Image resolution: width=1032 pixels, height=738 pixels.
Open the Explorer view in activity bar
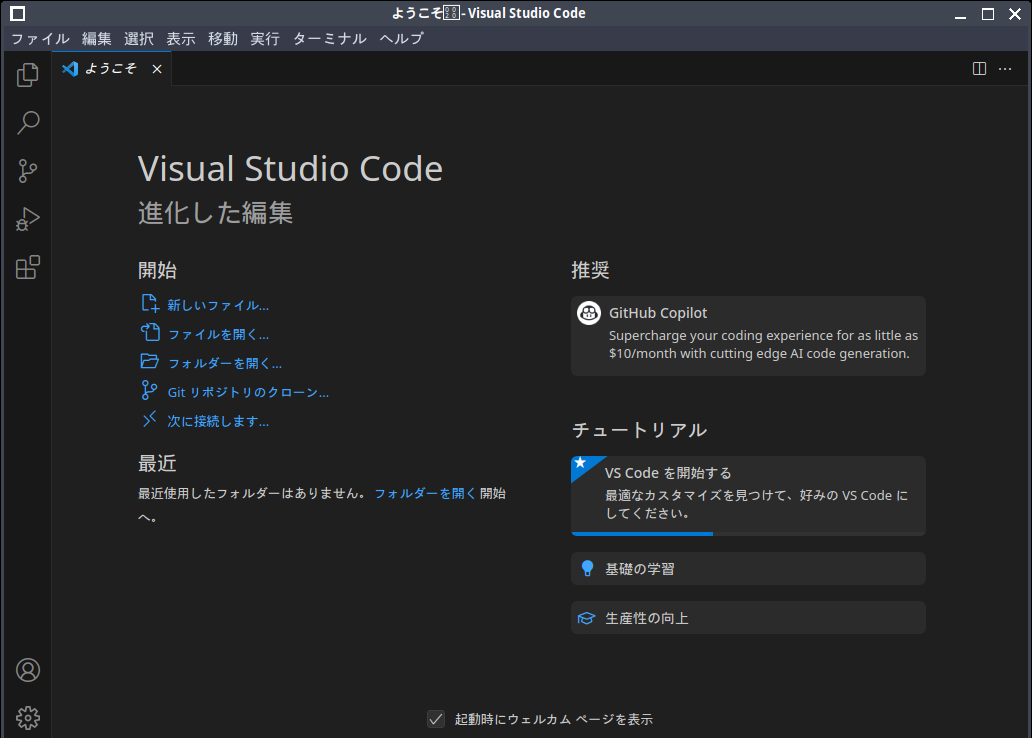point(28,74)
